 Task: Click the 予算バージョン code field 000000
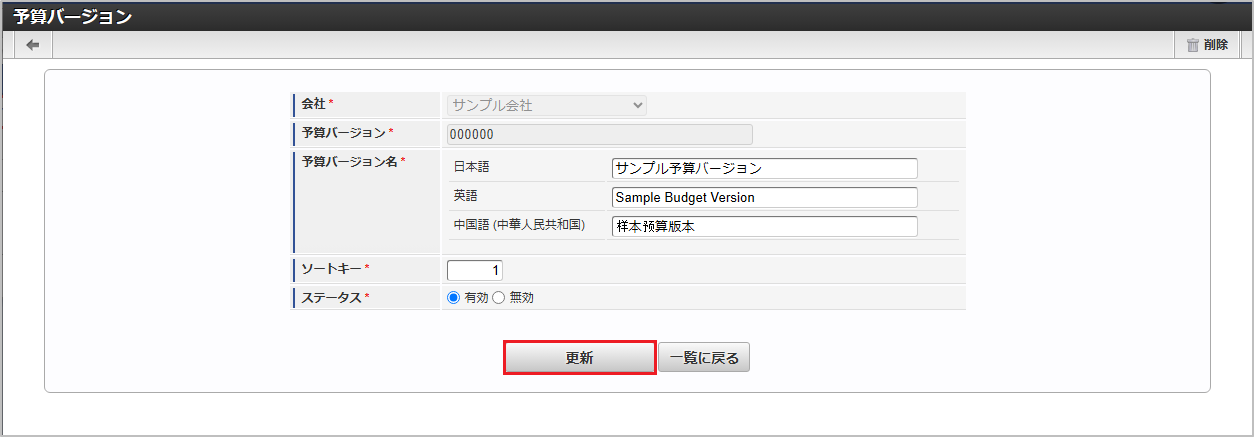(599, 134)
